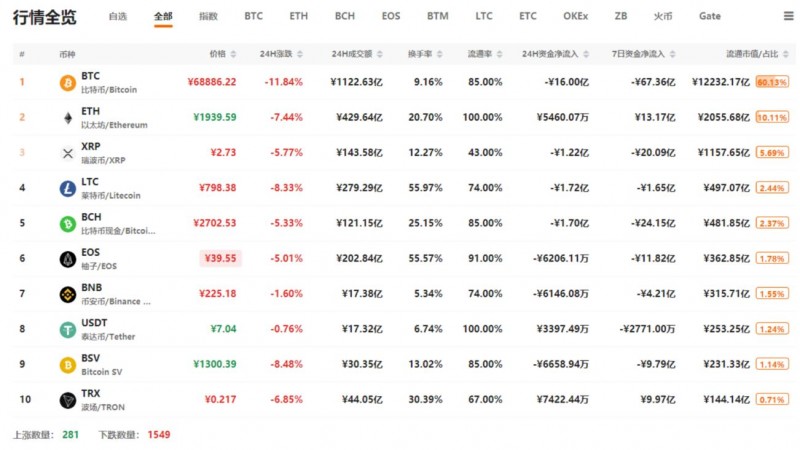Viewport: 800px width, 450px height.
Task: Click the Tether USDT icon
Action: 67,330
